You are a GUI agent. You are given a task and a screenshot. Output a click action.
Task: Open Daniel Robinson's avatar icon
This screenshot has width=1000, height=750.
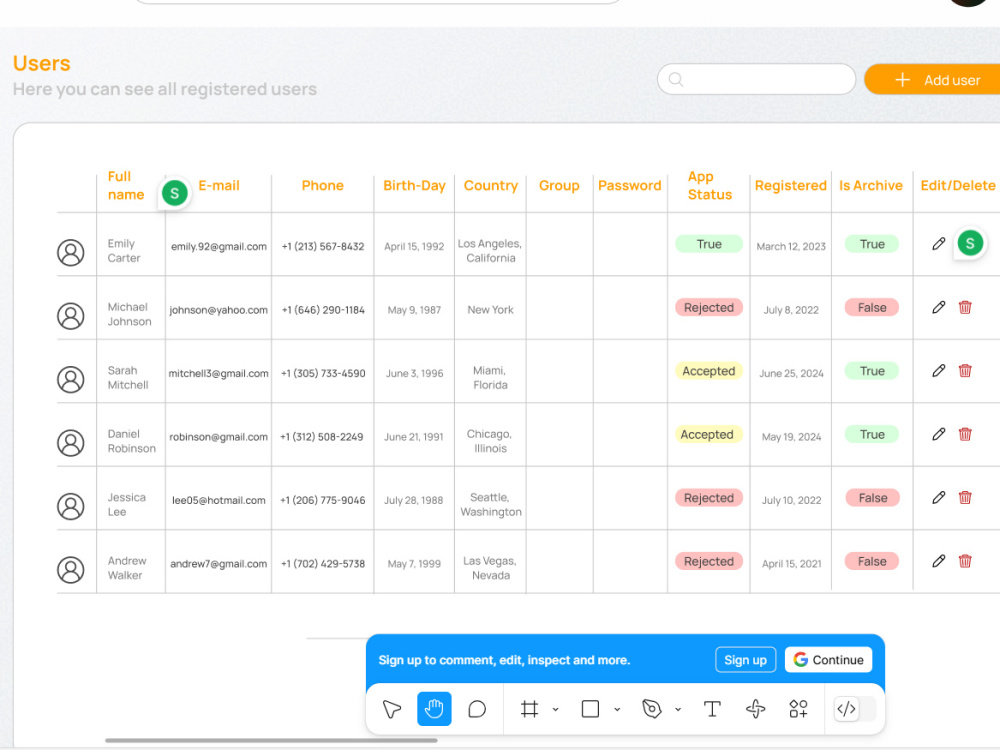[71, 443]
